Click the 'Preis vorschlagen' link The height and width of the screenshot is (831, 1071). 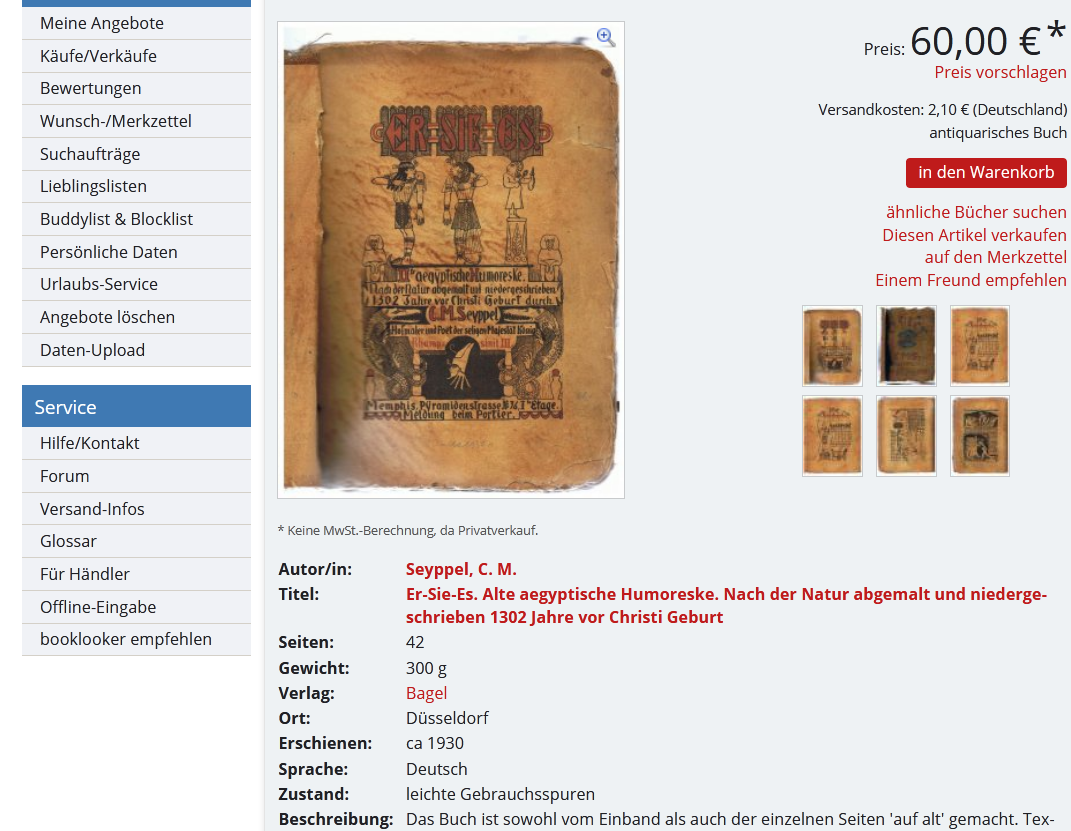pyautogui.click(x=1000, y=72)
